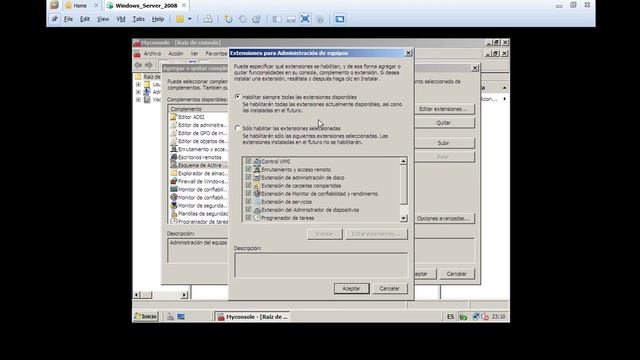Collapse the actions pane section arrow
Screen dimensions: 640x360
point(504,88)
